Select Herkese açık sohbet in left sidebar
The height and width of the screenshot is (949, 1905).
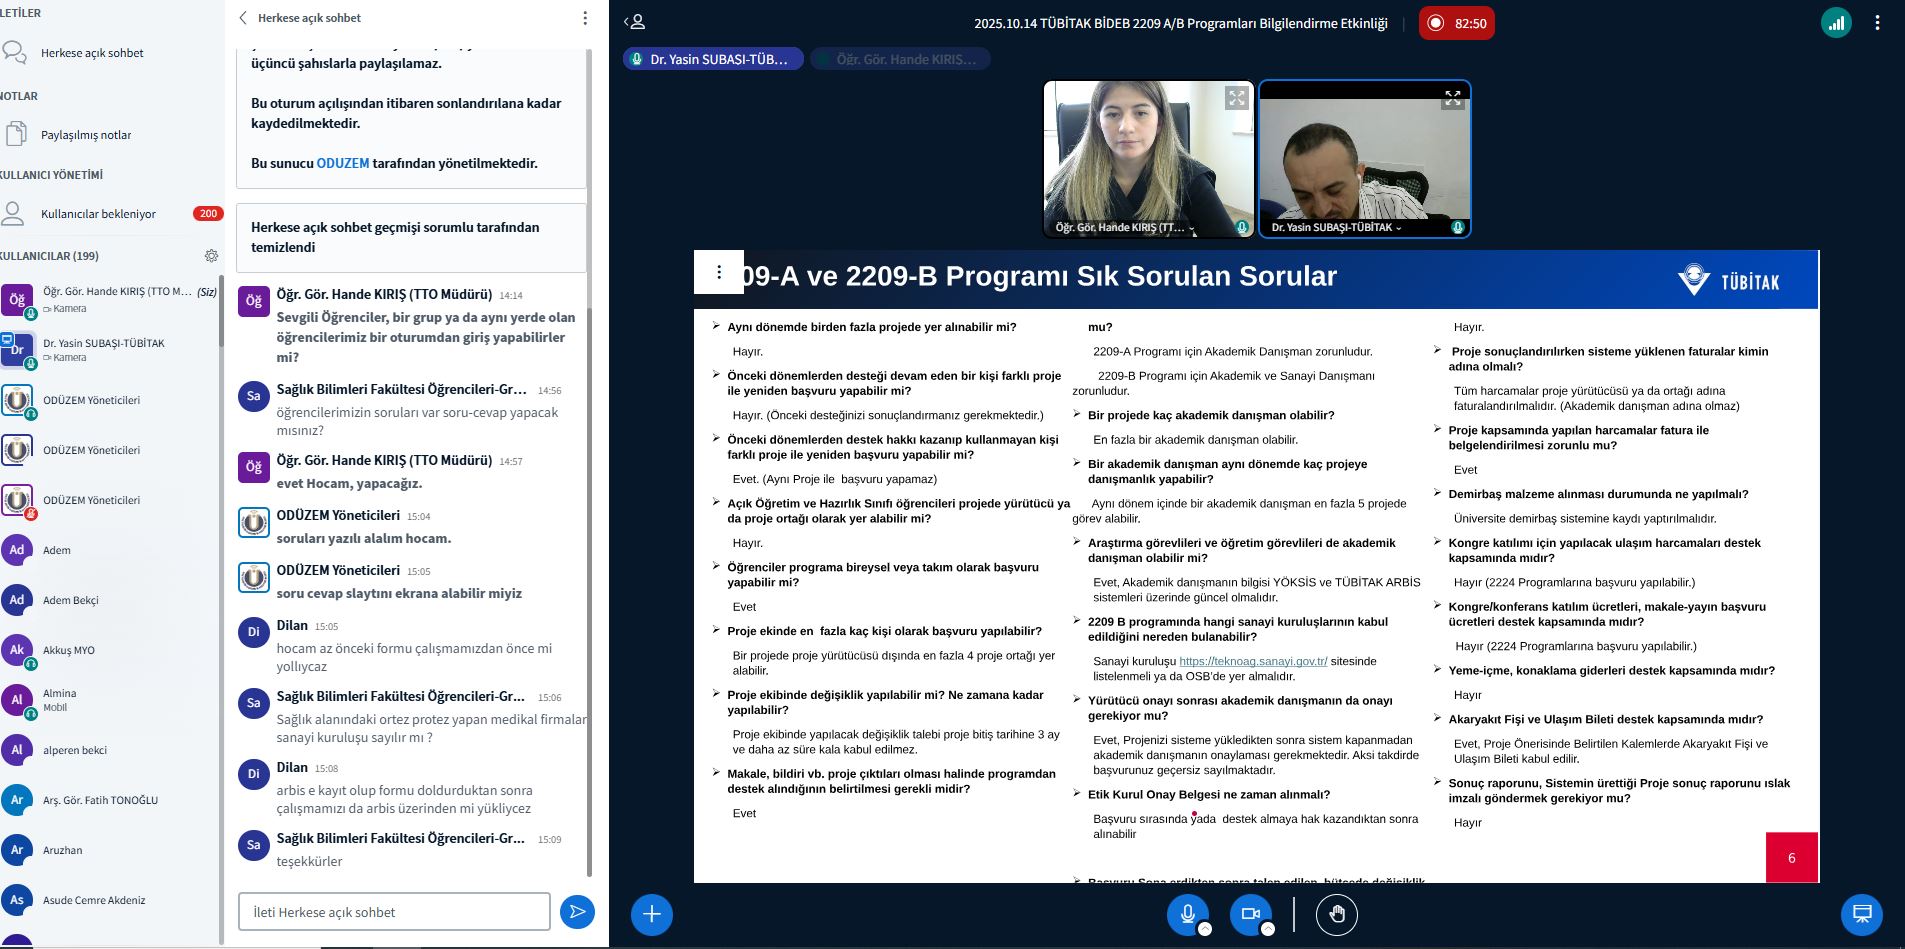point(91,53)
